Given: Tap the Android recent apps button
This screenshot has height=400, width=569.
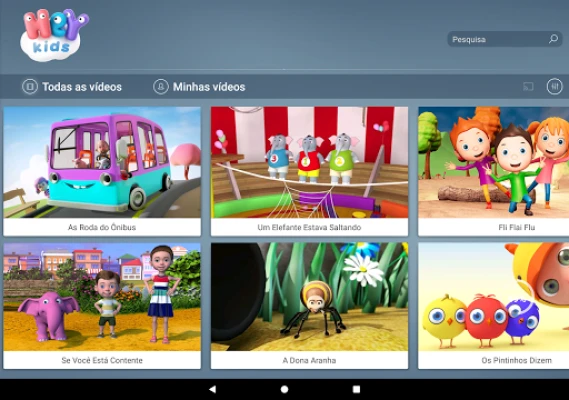Looking at the screenshot, I should pyautogui.click(x=356, y=389).
